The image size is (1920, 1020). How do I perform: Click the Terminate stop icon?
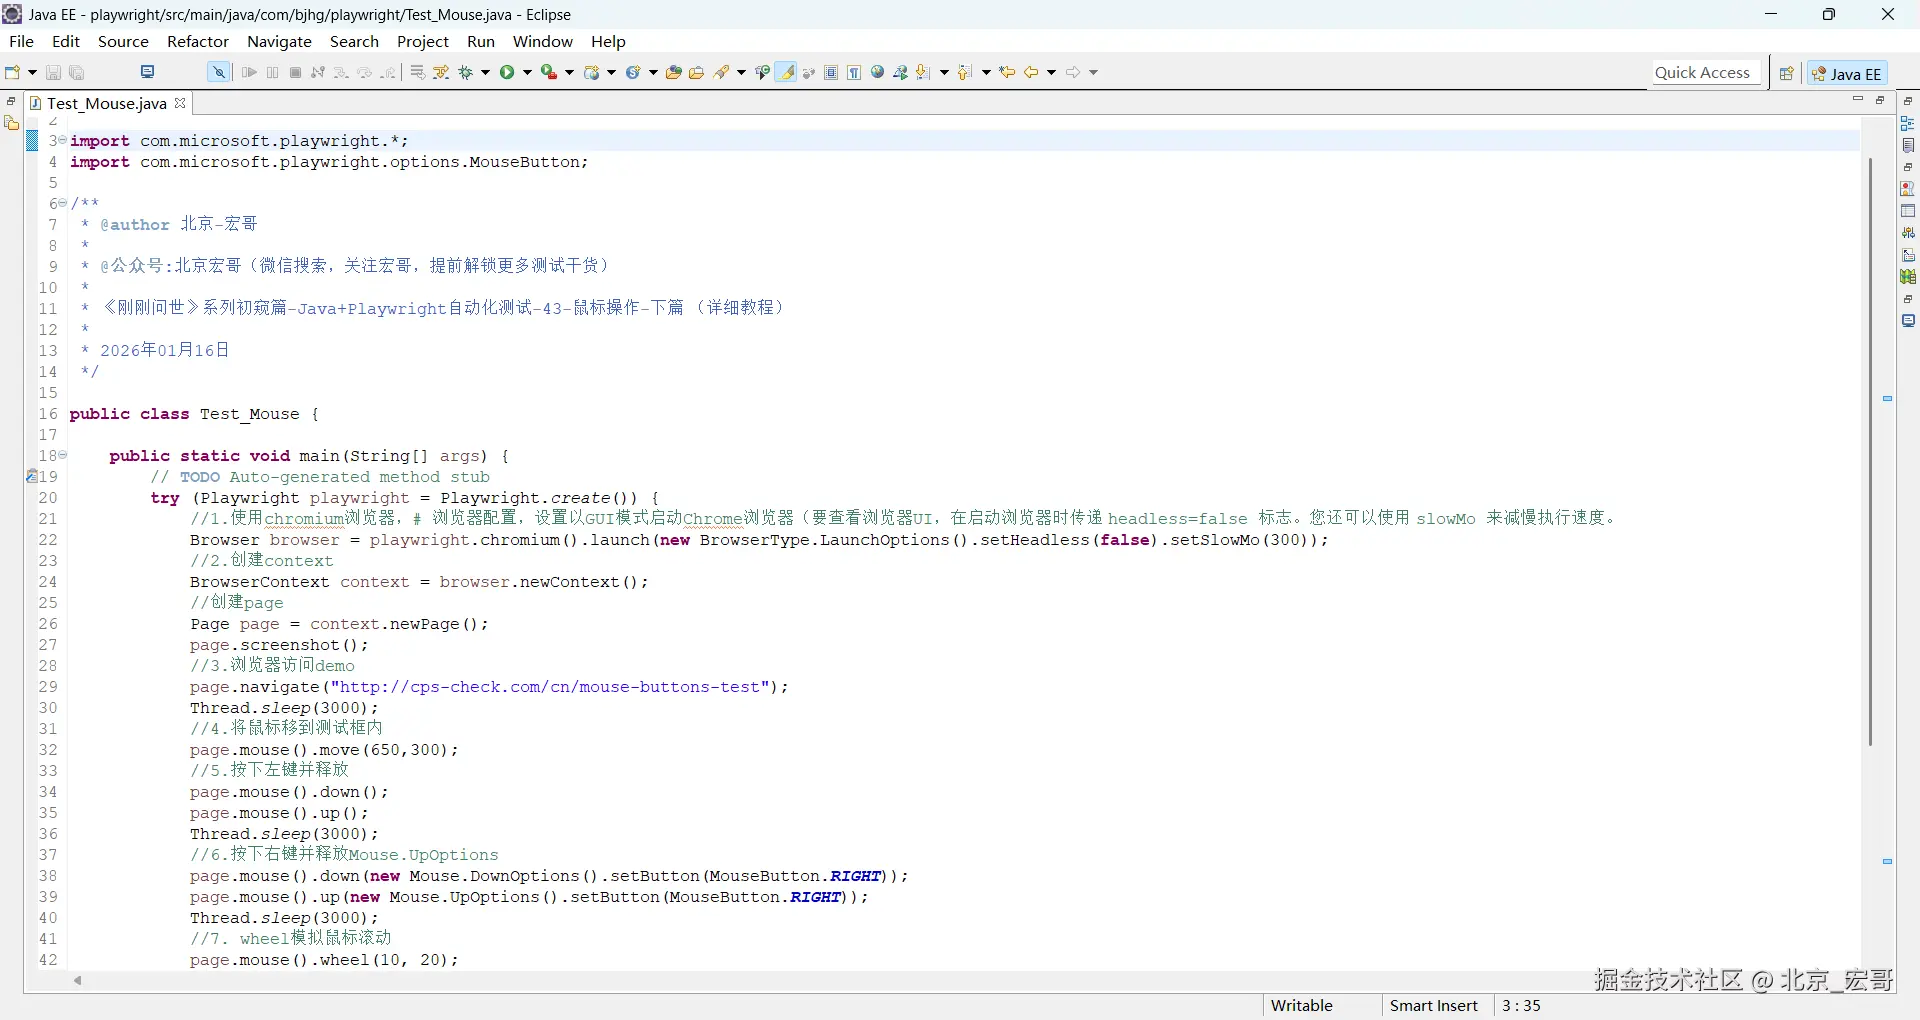(296, 72)
